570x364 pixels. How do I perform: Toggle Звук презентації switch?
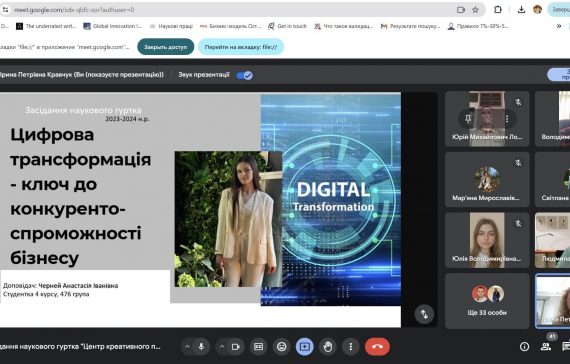click(245, 75)
